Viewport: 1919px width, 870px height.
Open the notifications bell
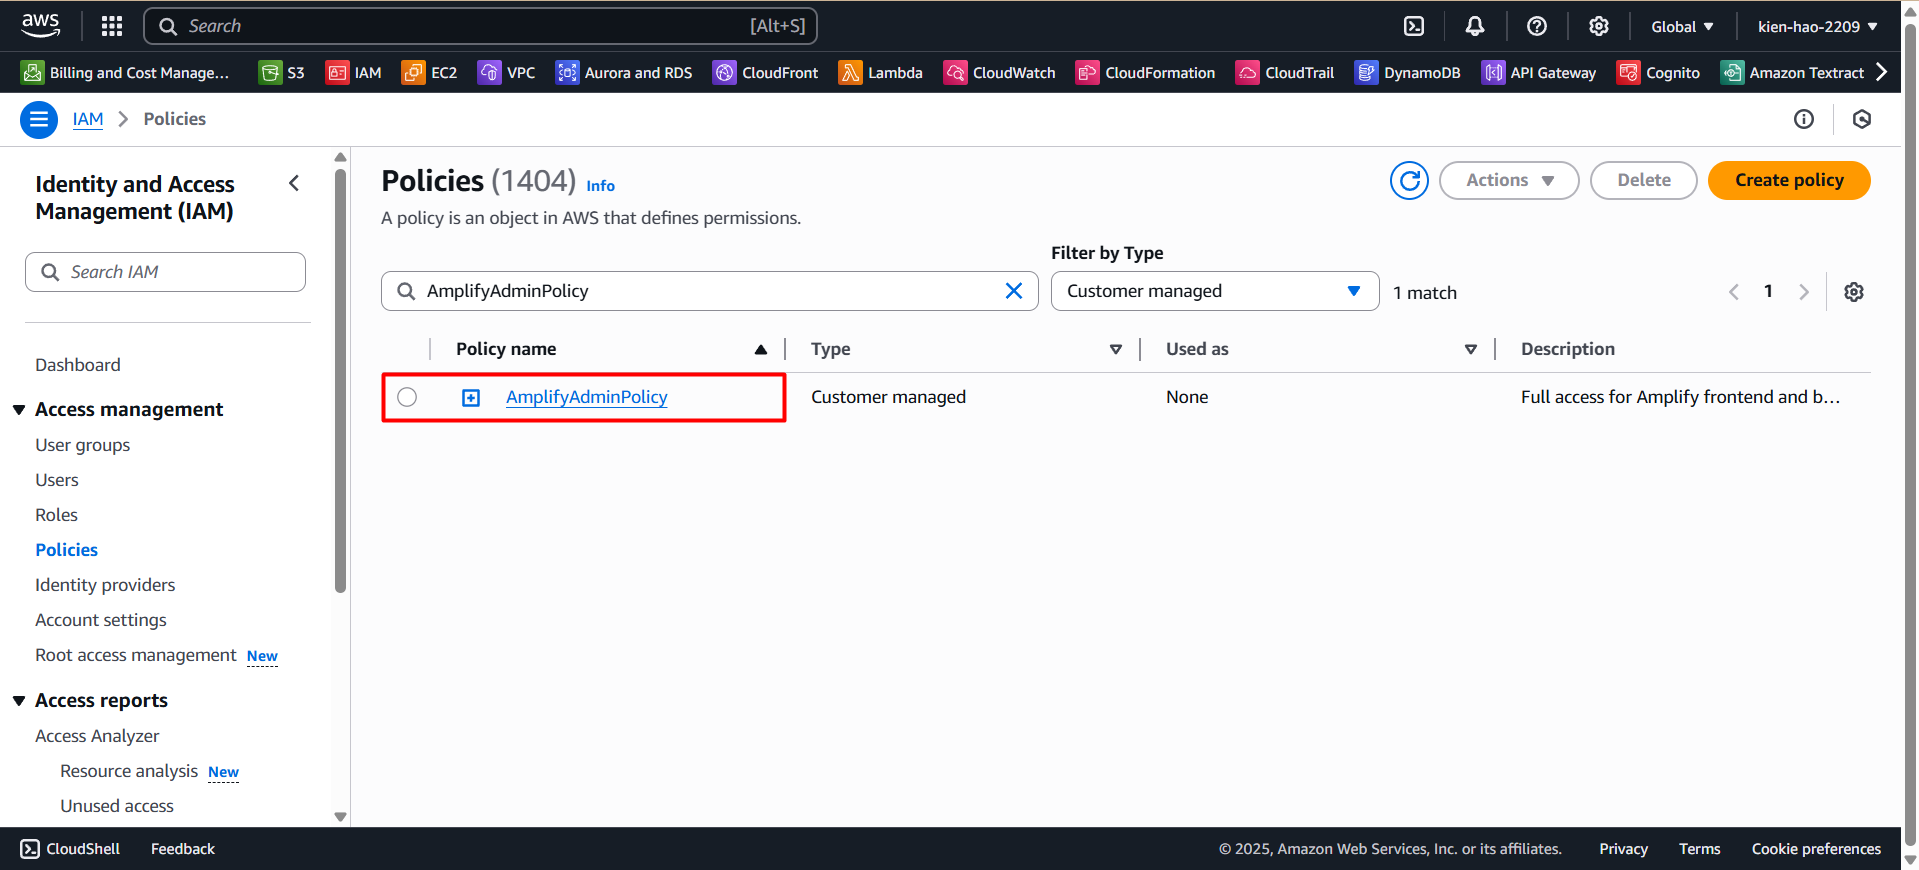pyautogui.click(x=1475, y=26)
